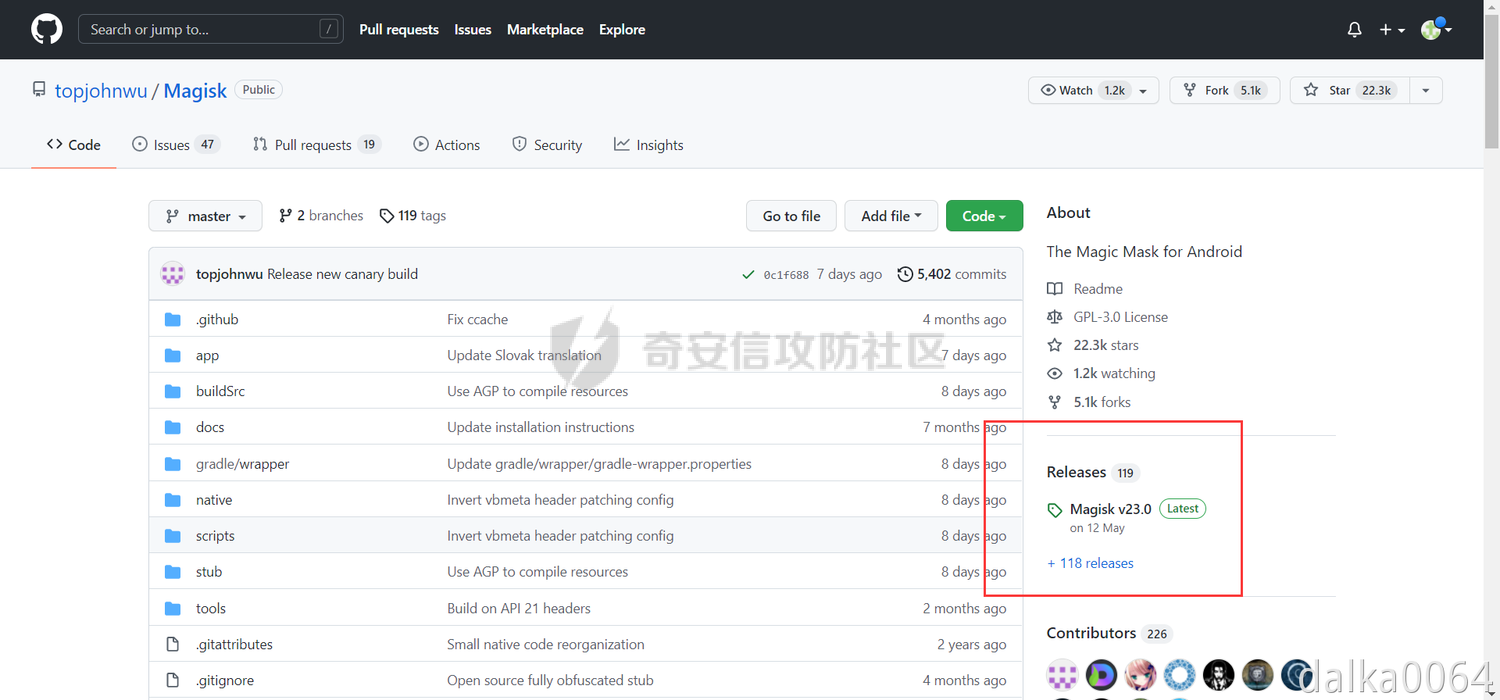Open the app folder
1500x700 pixels.
(207, 355)
